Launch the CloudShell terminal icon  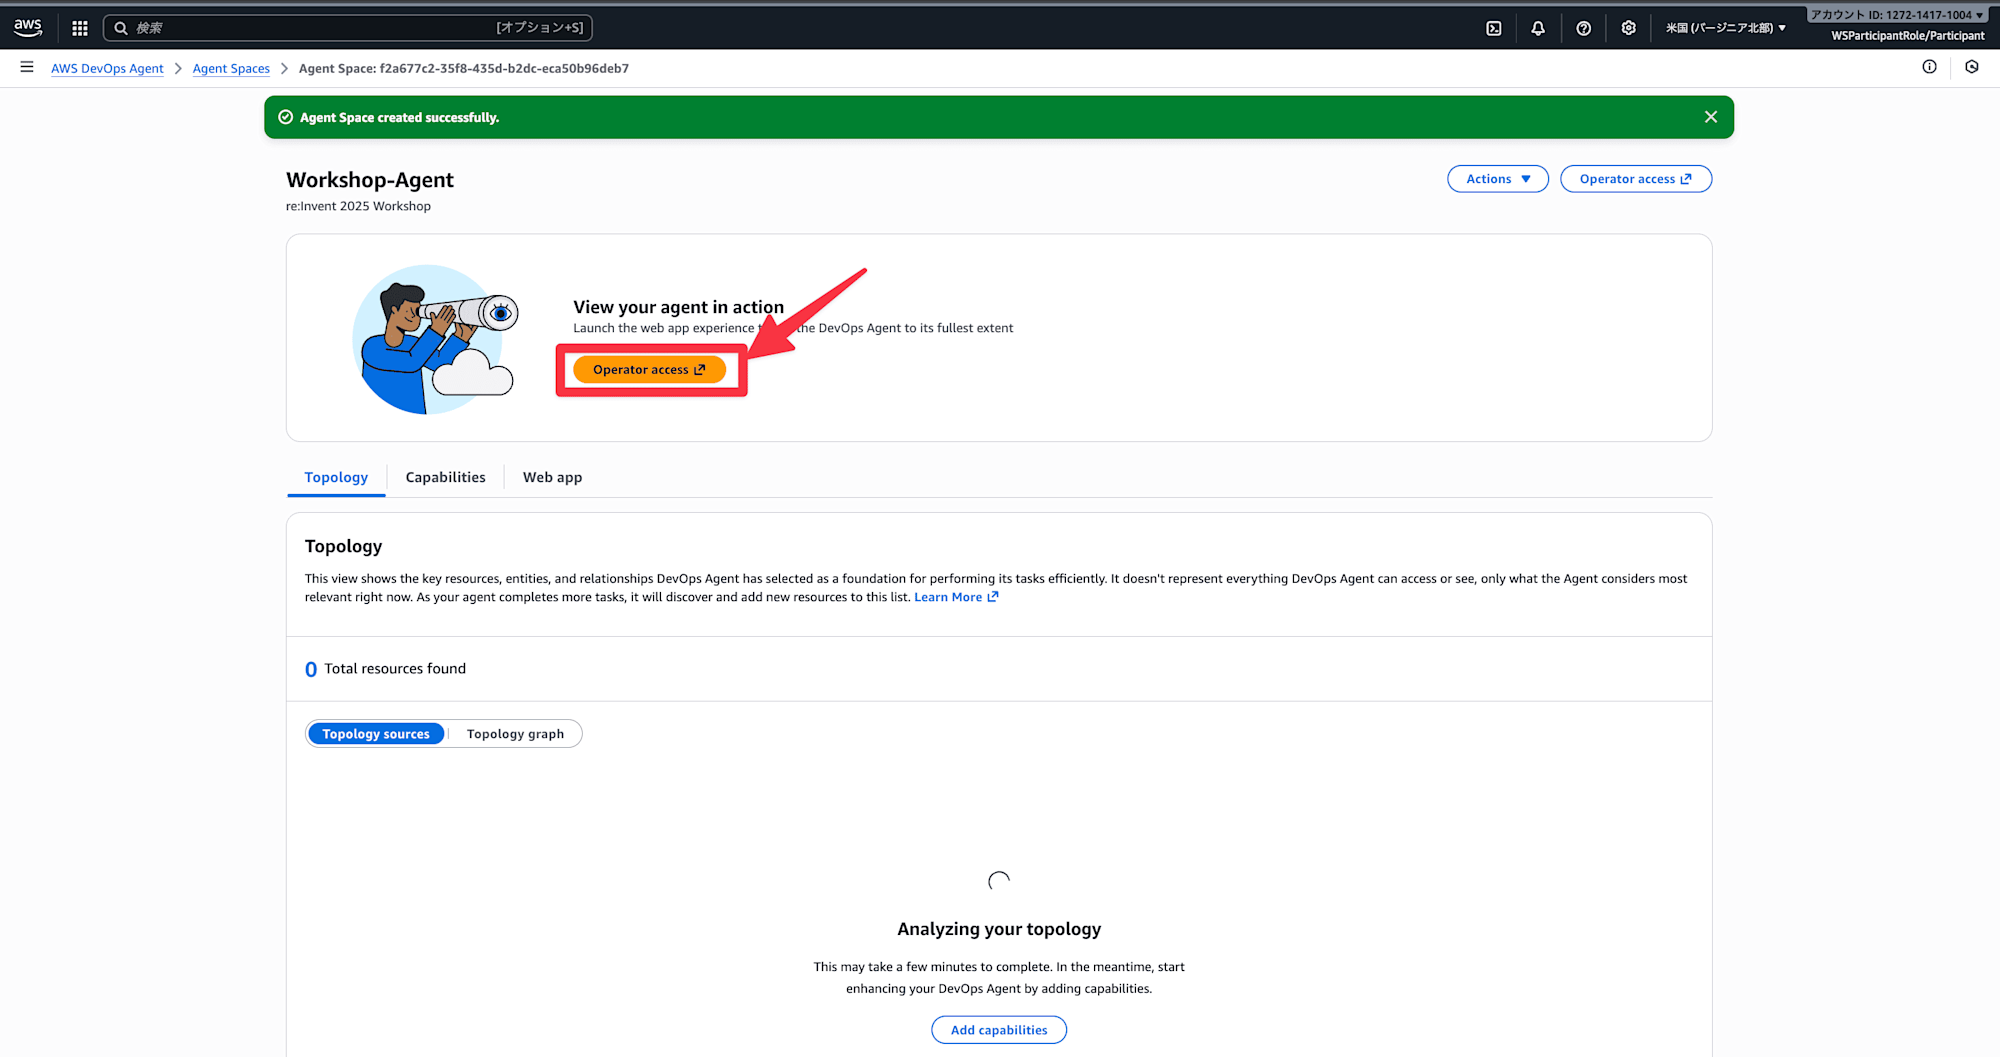point(1494,28)
